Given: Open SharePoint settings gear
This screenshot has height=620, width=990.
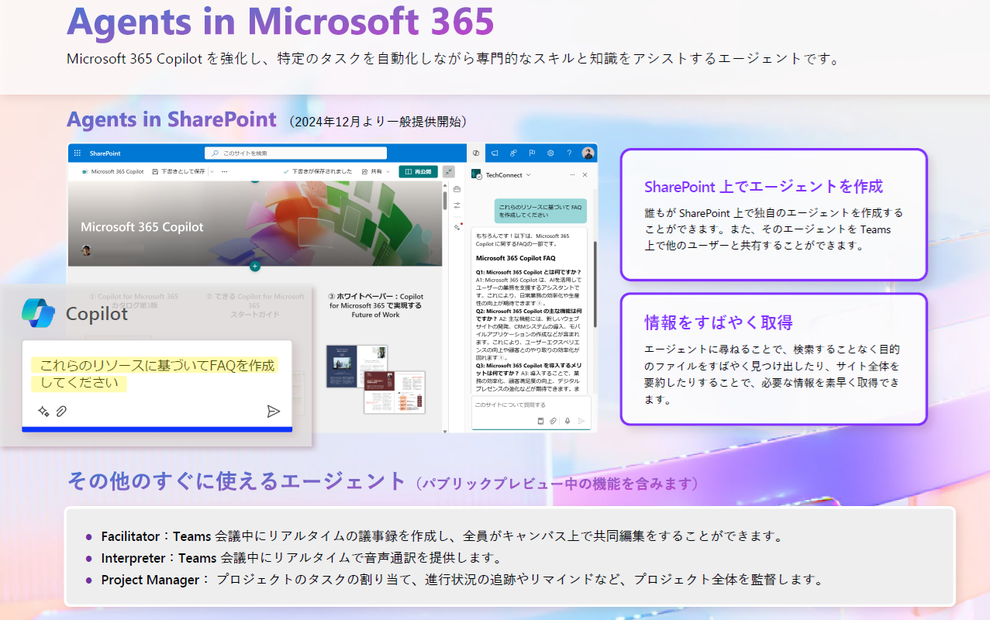Looking at the screenshot, I should pos(551,153).
